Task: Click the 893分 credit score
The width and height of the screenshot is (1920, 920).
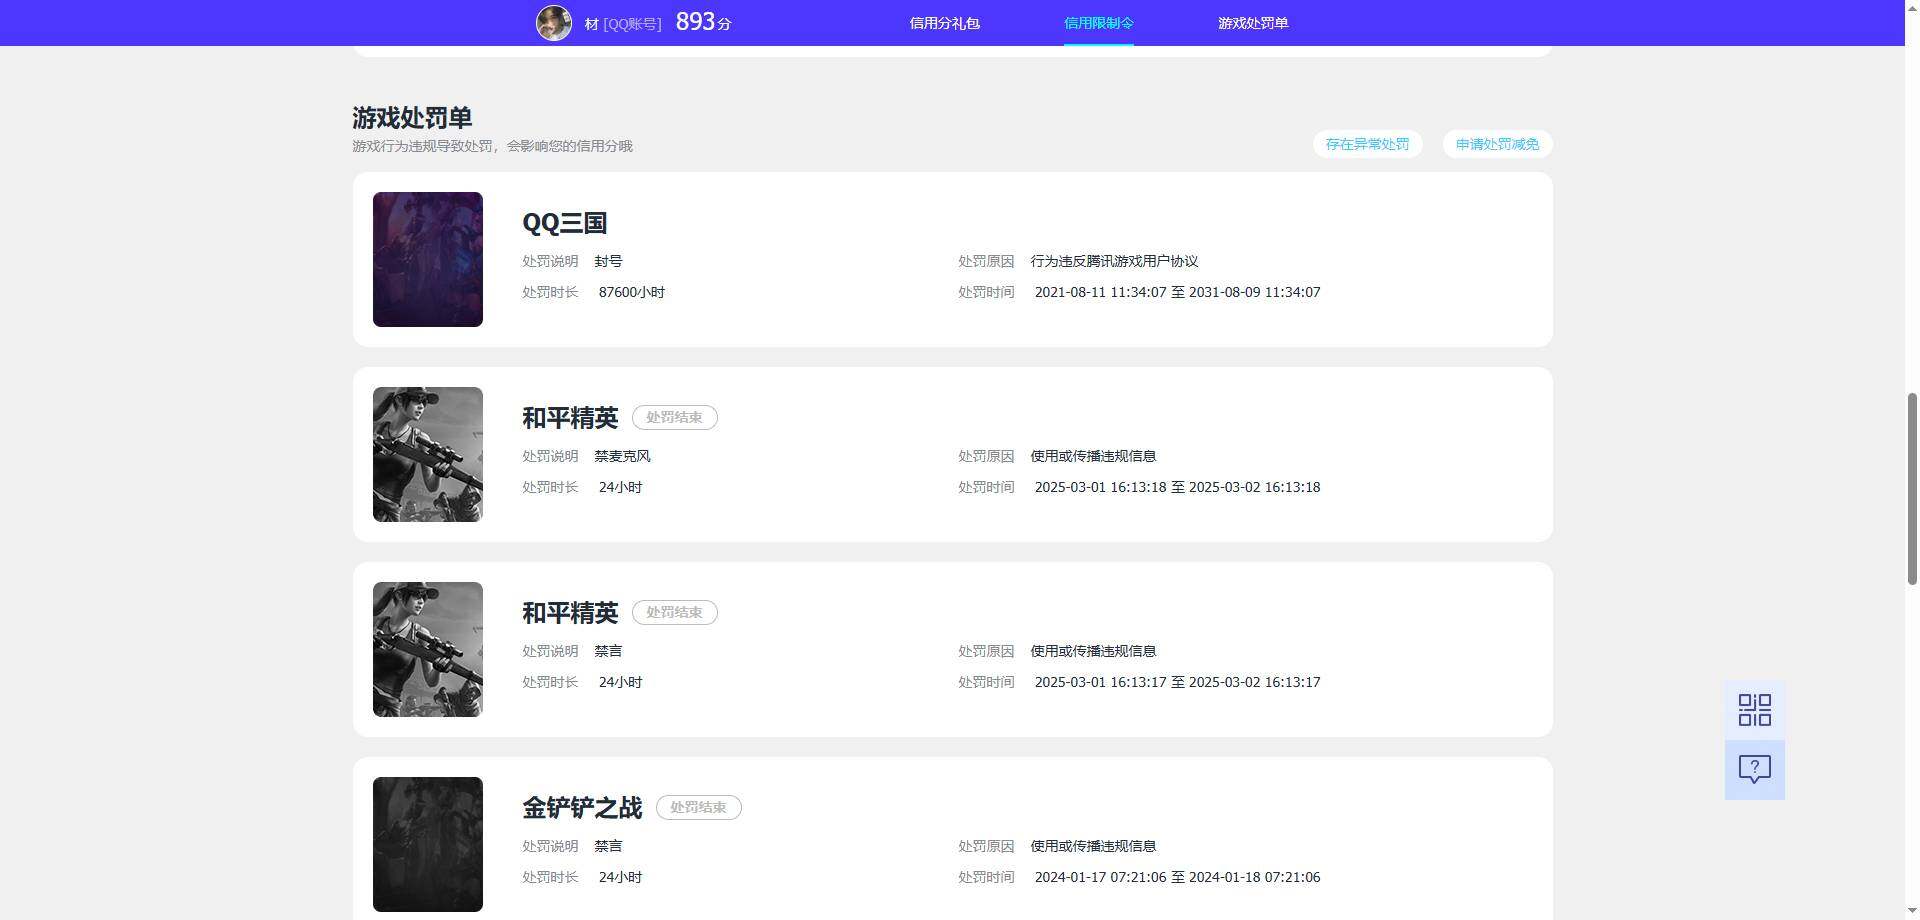Action: (703, 22)
